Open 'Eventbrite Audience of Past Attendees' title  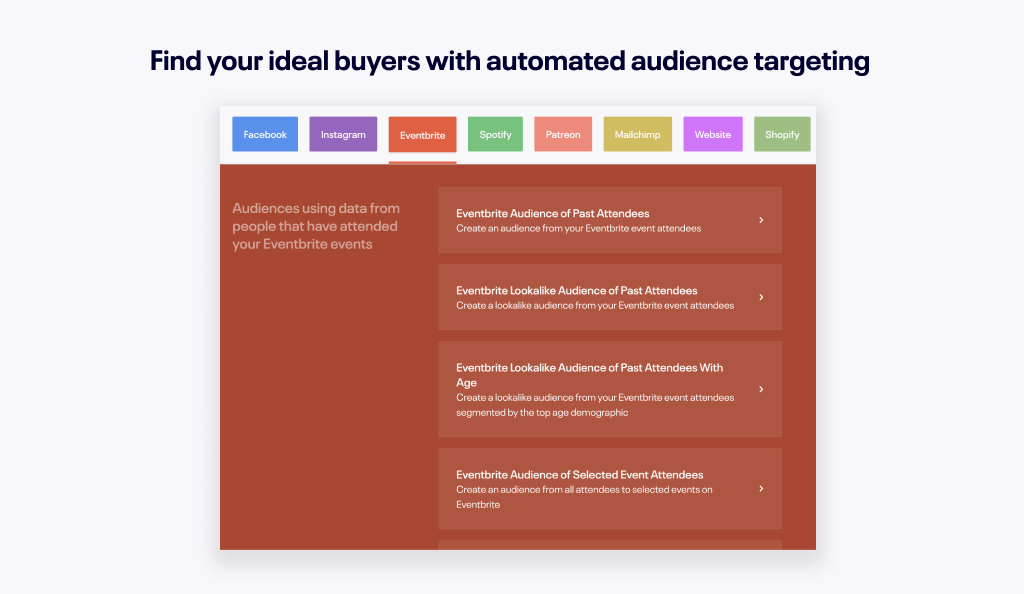(x=552, y=213)
